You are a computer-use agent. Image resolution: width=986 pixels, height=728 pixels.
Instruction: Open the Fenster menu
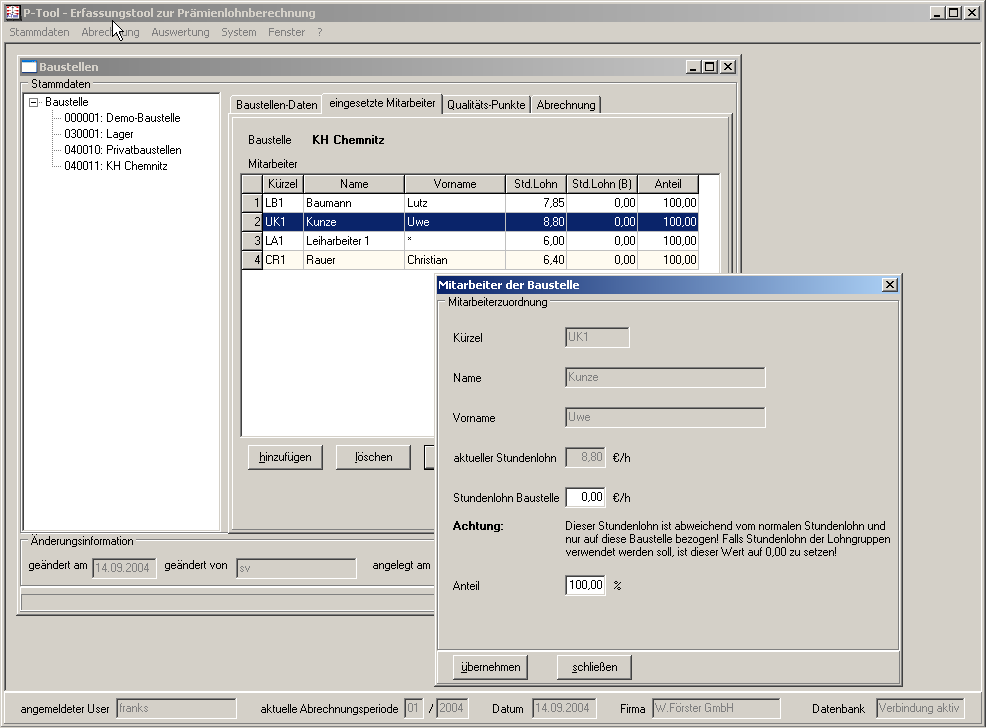tap(286, 32)
